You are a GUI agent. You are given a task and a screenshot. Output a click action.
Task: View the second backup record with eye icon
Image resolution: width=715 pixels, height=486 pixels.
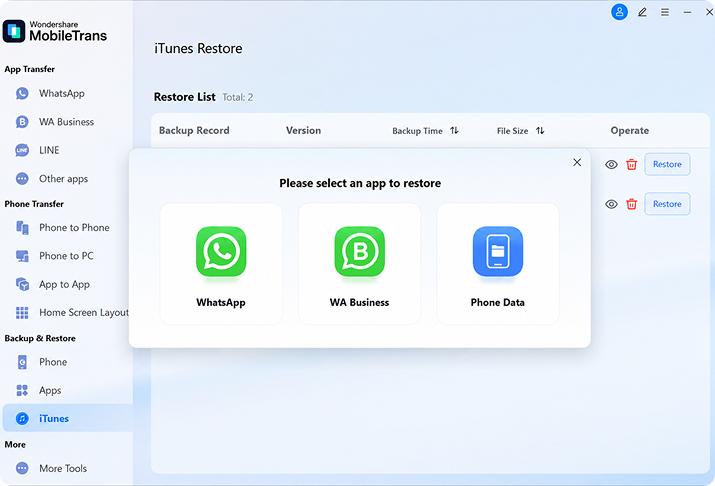pos(611,204)
